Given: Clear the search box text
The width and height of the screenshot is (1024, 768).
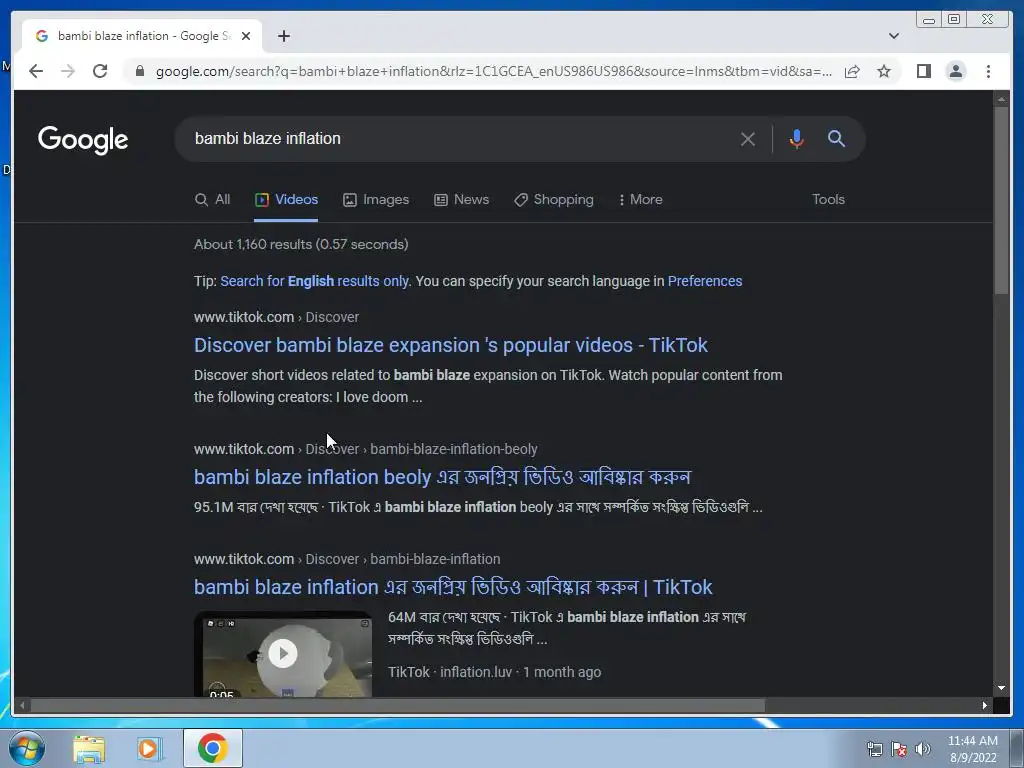Looking at the screenshot, I should 748,138.
